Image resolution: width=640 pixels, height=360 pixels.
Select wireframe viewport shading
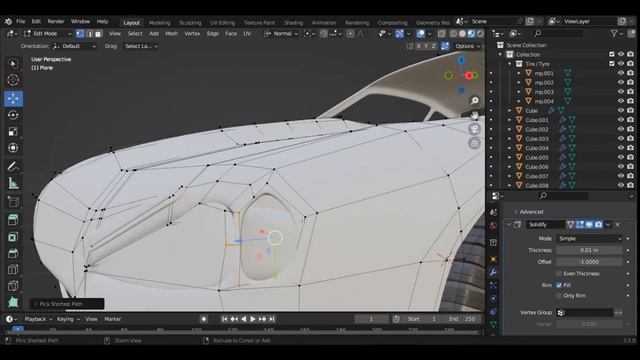(453, 34)
